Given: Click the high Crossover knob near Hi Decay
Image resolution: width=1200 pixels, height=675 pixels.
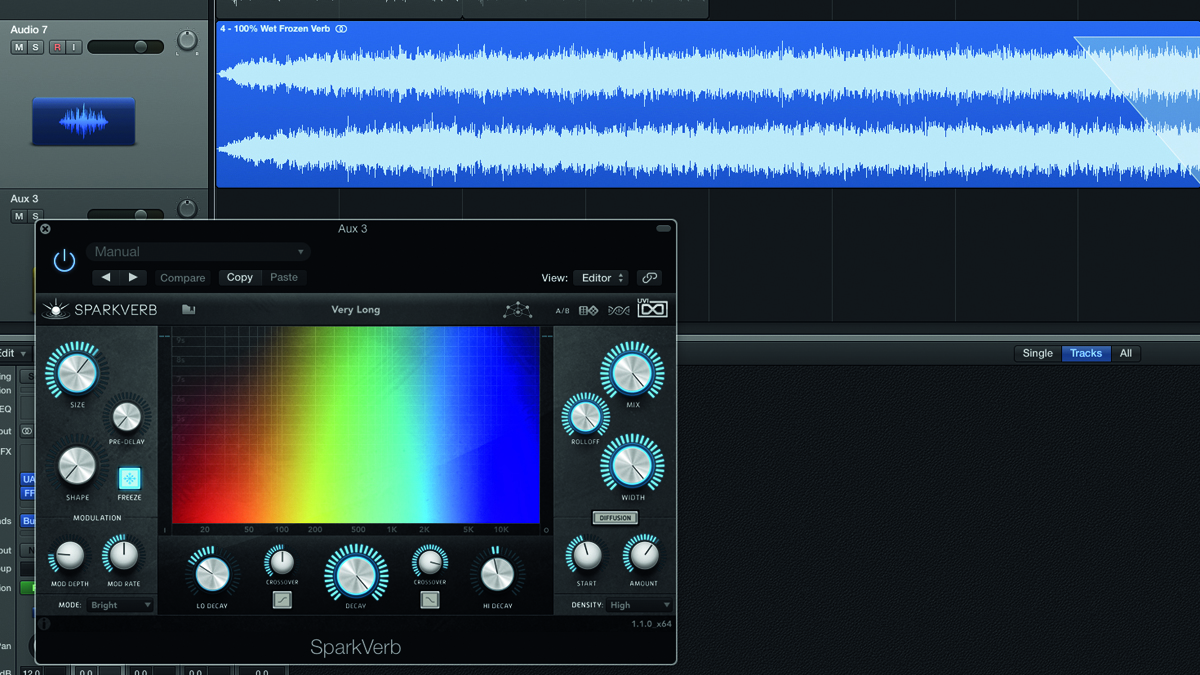Looking at the screenshot, I should (x=429, y=562).
